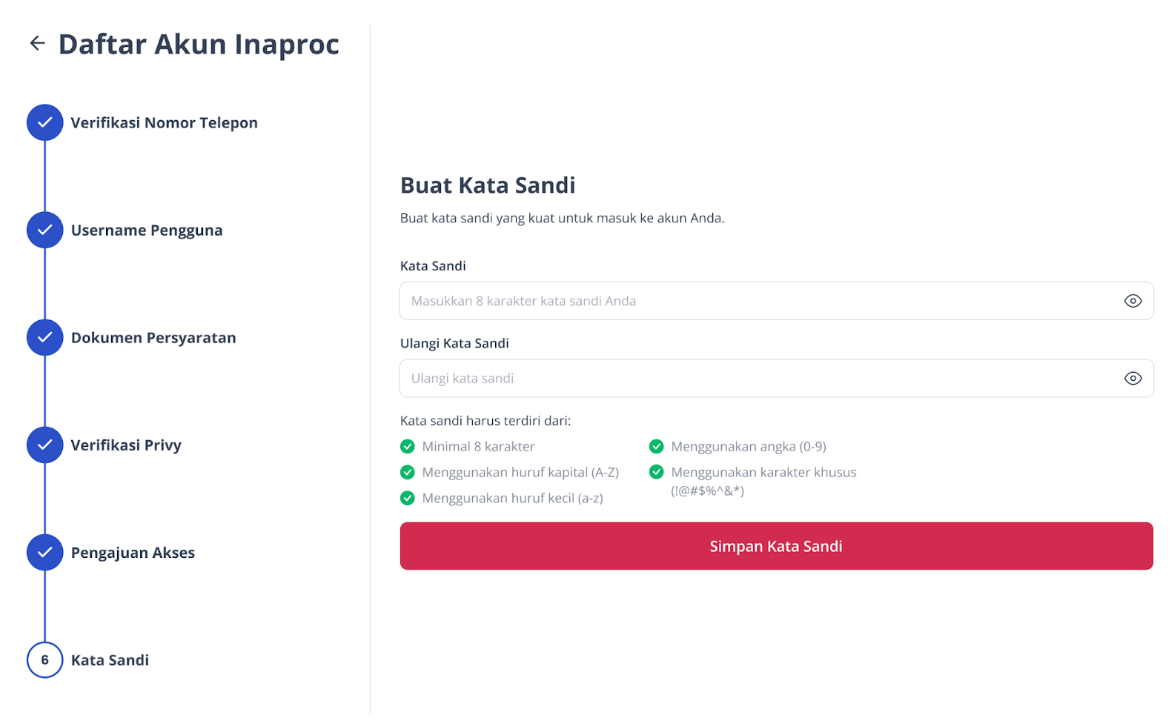Go back using the arrow beside Daftar Akun Inaproc
The height and width of the screenshot is (720, 1176).
tap(37, 44)
